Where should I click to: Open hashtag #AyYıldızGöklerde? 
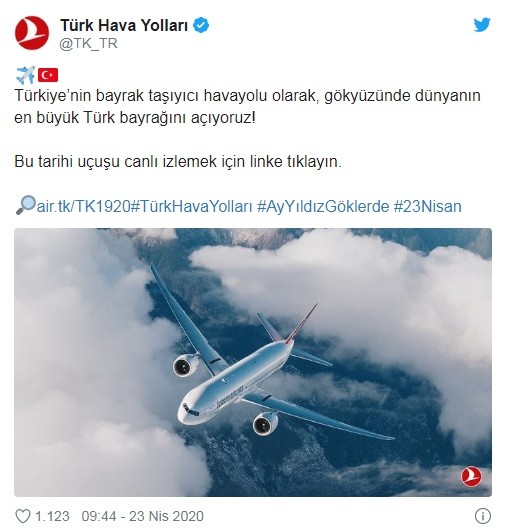[323, 206]
